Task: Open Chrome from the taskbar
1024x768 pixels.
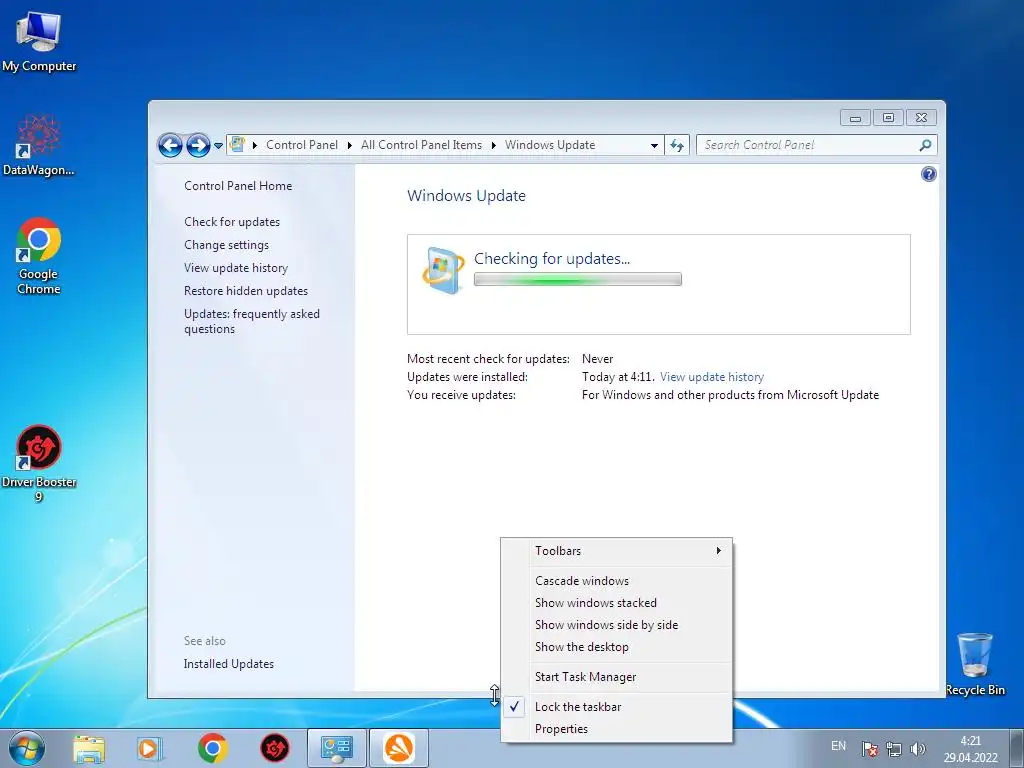Action: 212,748
